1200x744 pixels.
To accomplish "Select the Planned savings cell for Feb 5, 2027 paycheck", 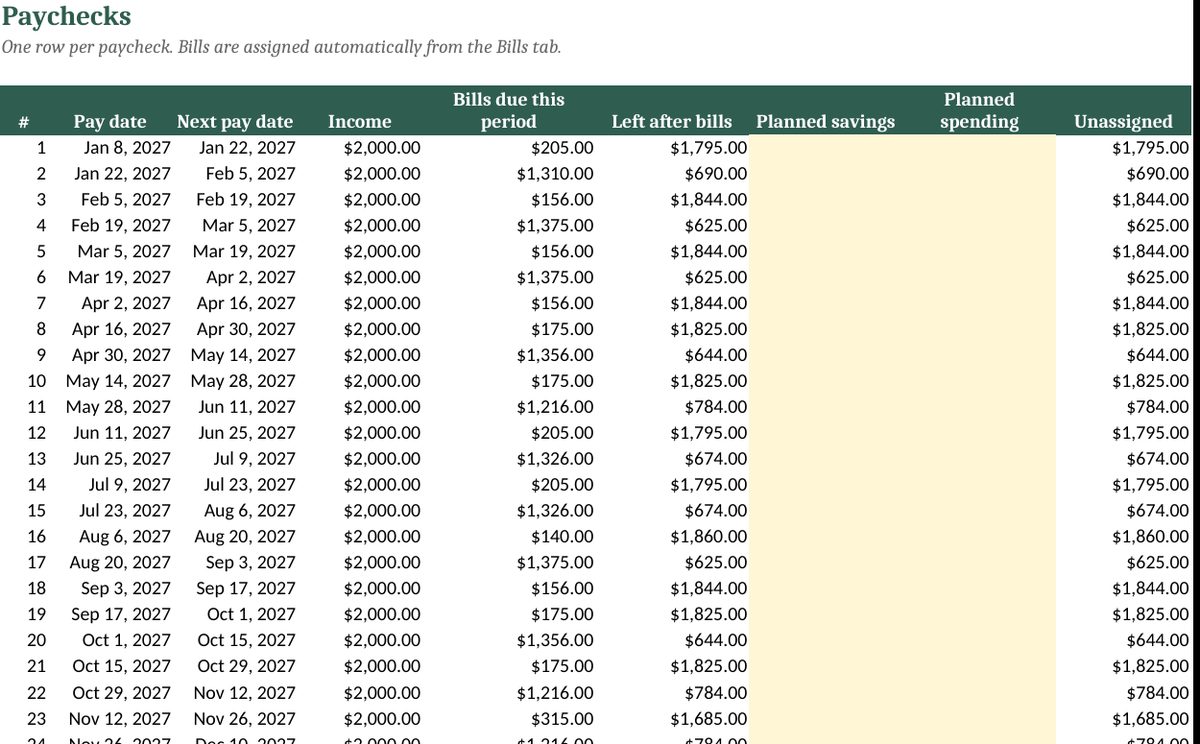I will 826,200.
